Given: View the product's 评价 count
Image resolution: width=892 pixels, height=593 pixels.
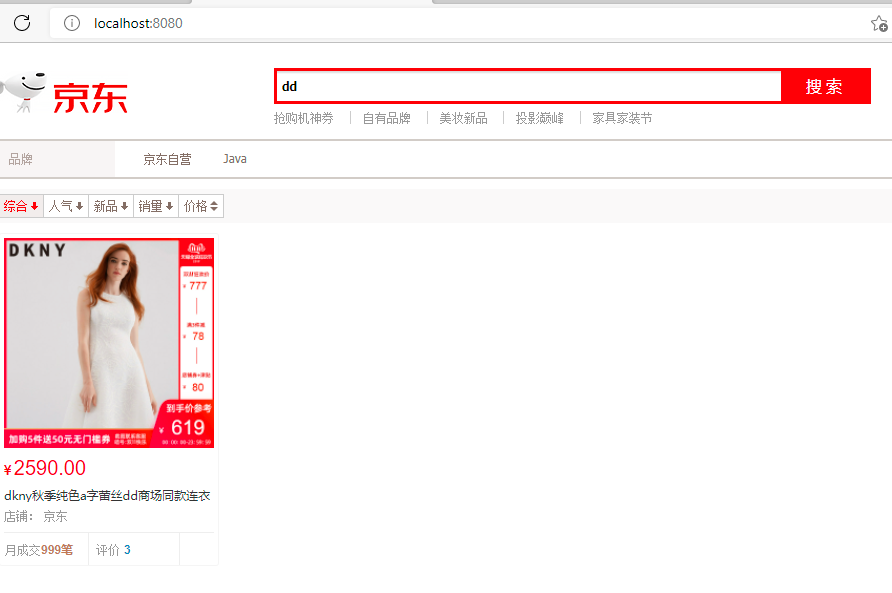Looking at the screenshot, I should click(113, 550).
